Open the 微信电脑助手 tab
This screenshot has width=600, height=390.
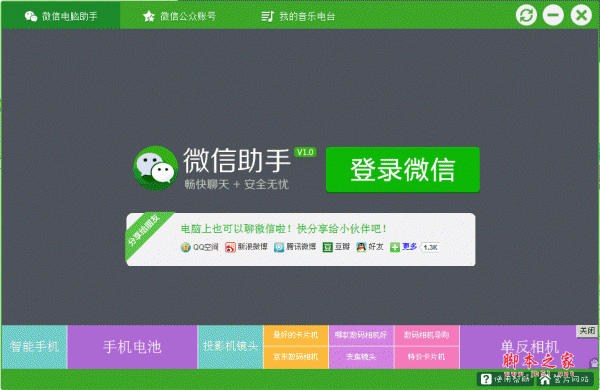pyautogui.click(x=60, y=16)
